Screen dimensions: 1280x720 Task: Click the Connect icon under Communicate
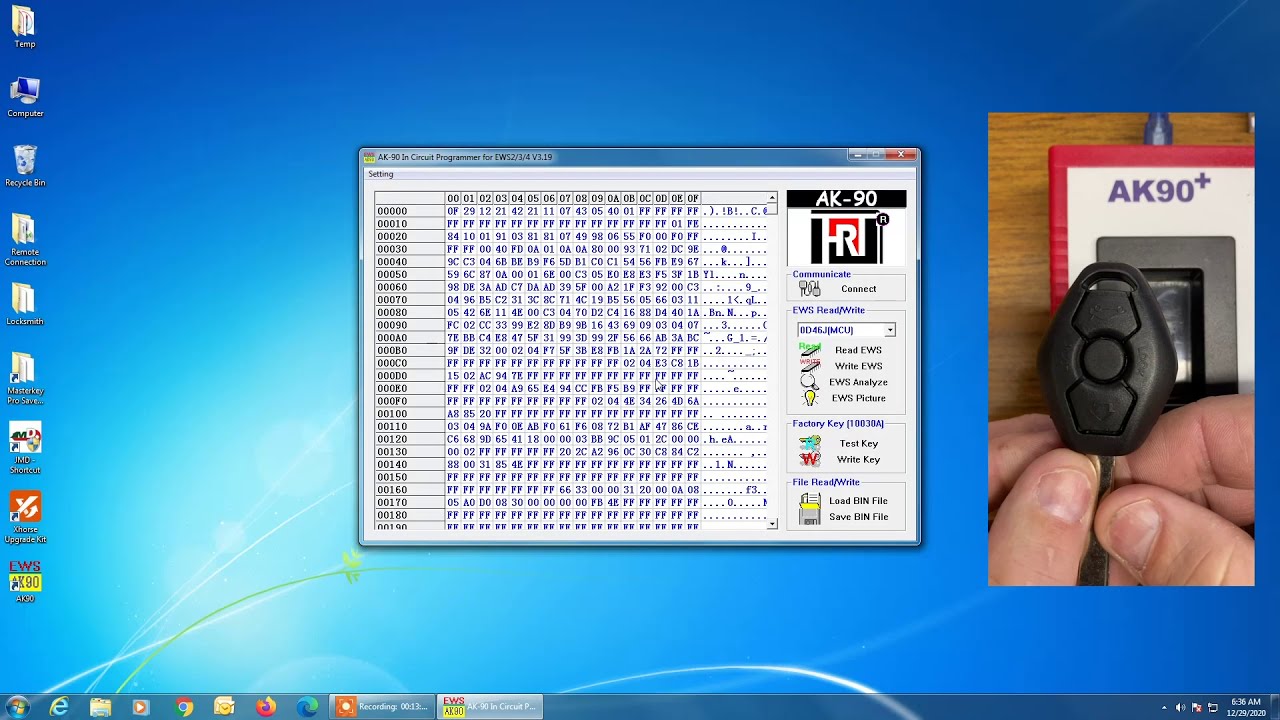(810, 289)
